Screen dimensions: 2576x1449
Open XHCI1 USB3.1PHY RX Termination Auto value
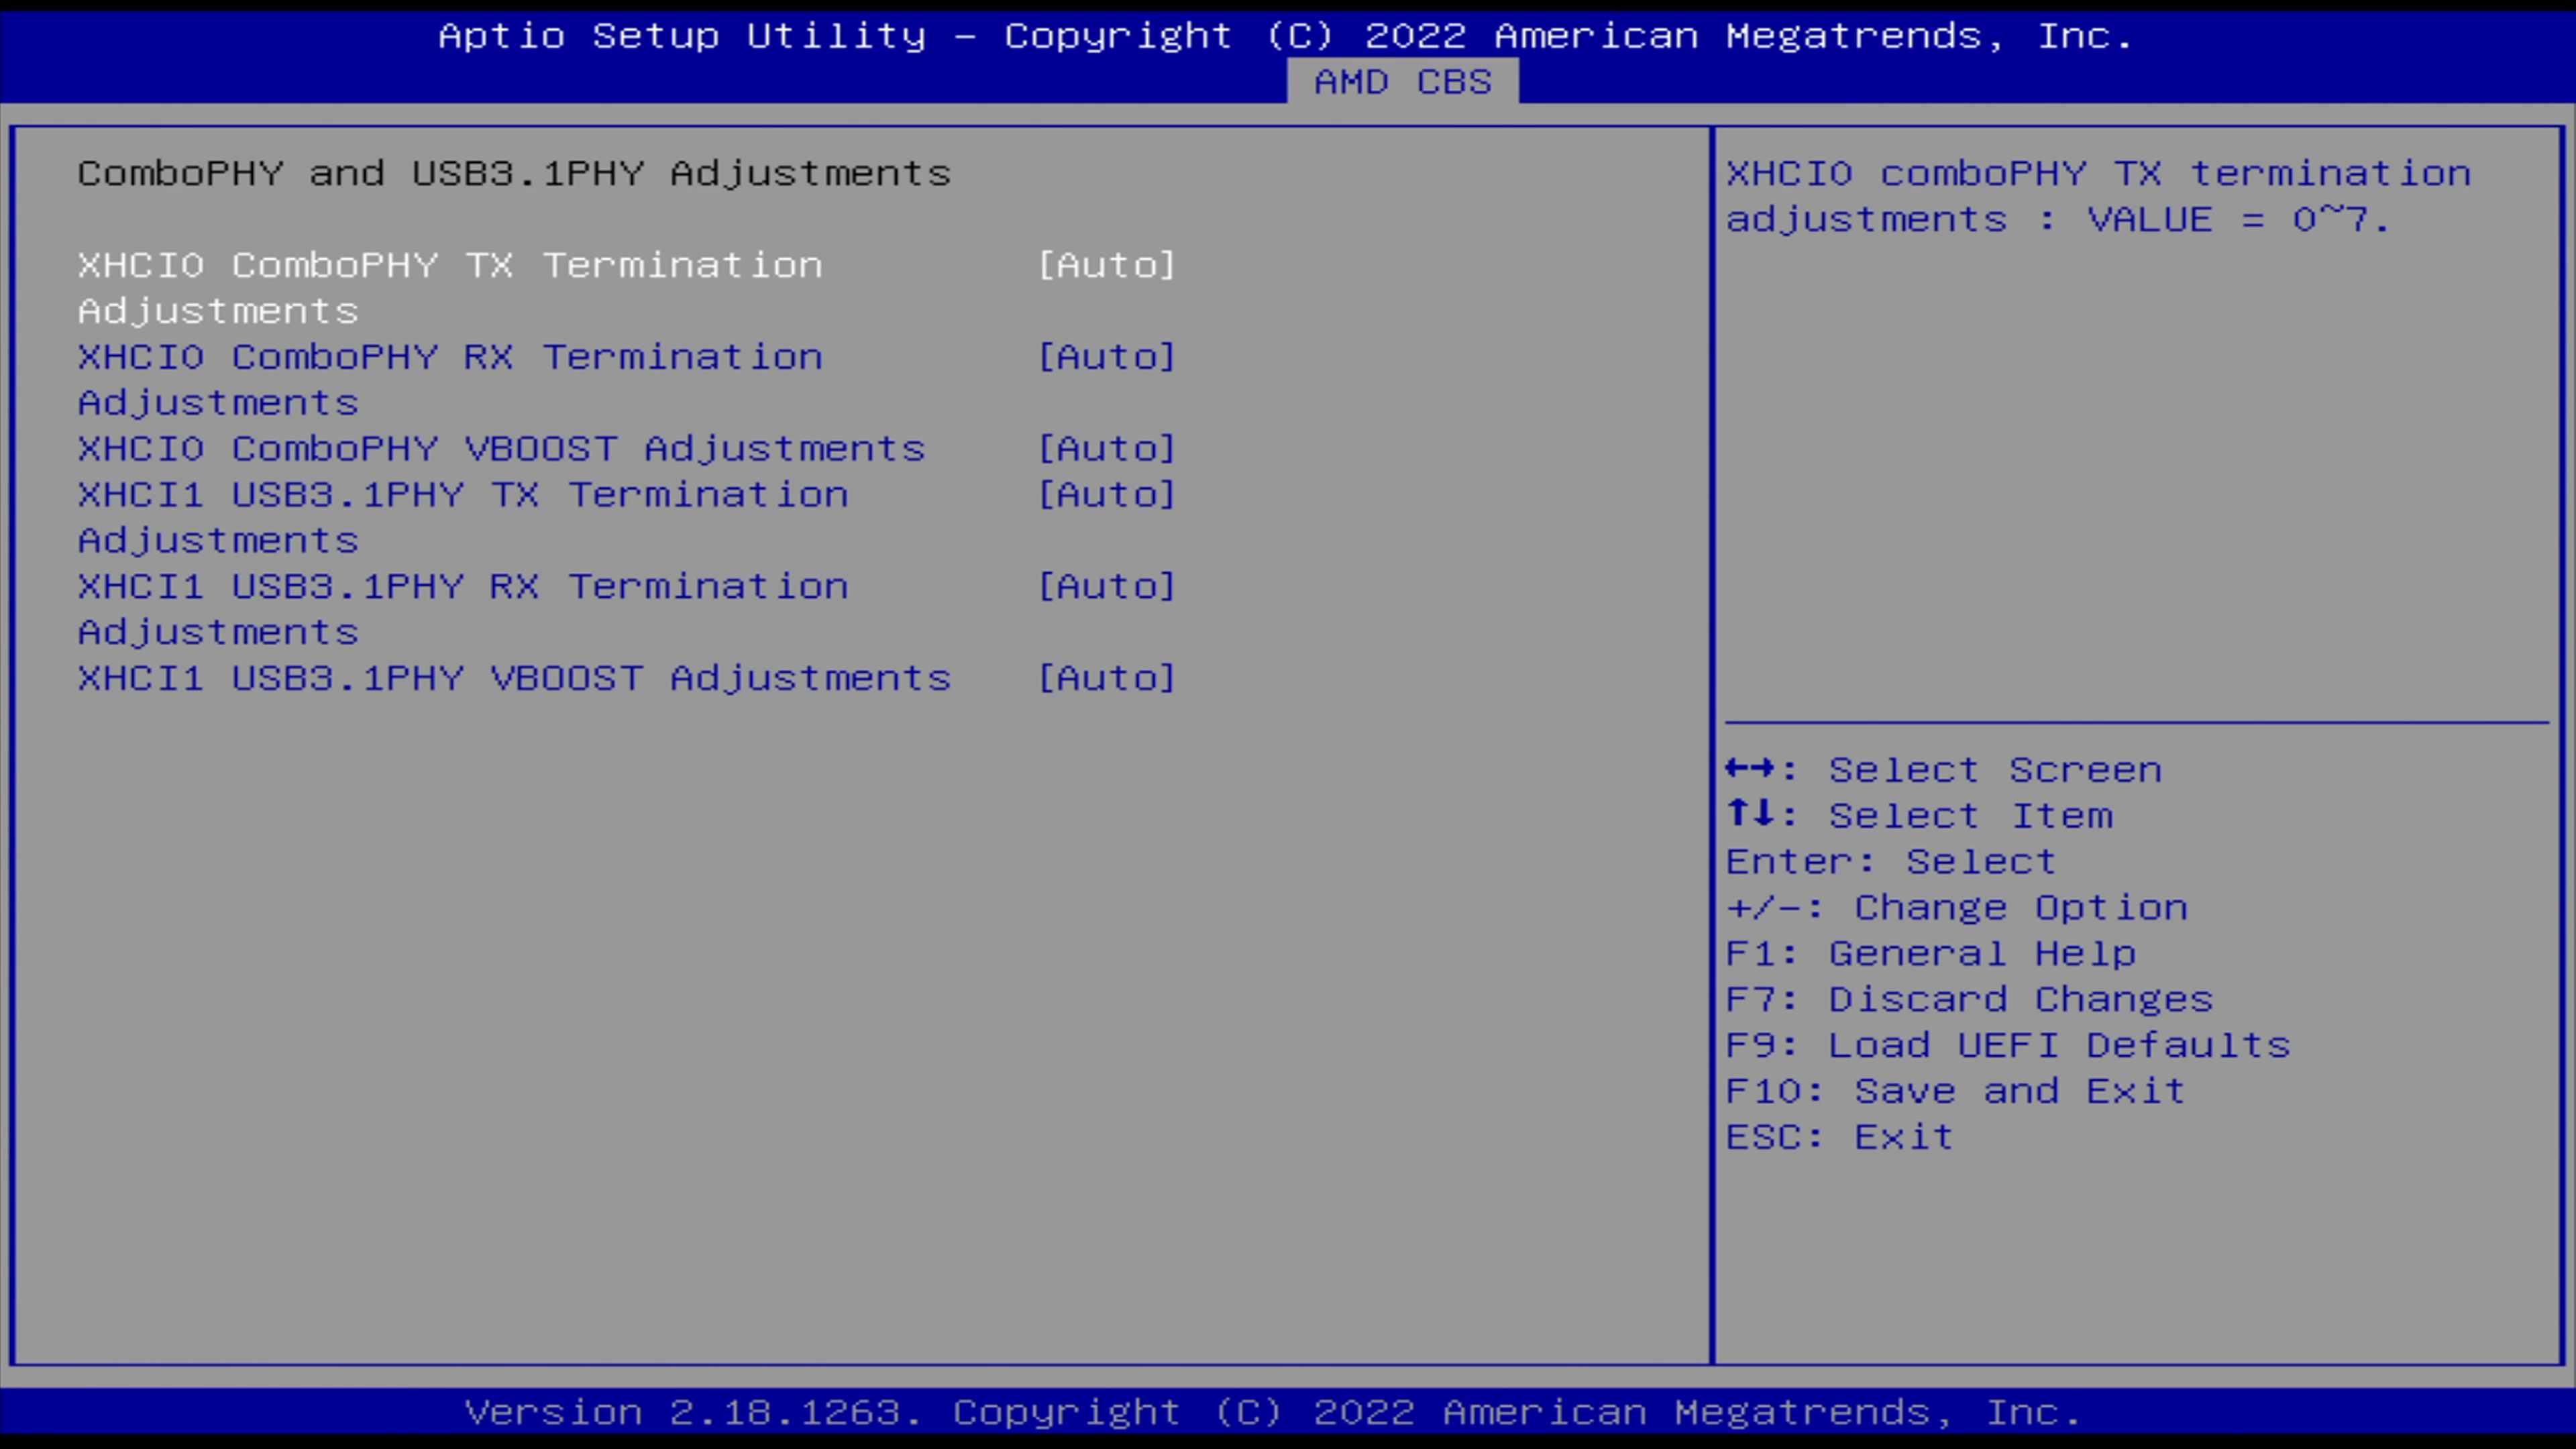pos(1106,586)
